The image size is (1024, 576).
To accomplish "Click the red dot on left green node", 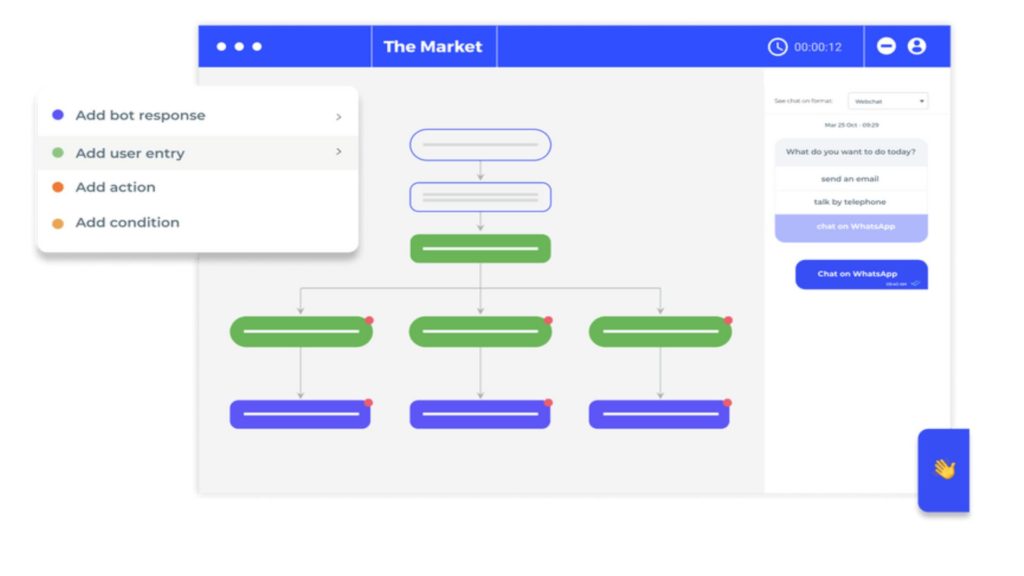I will click(369, 320).
